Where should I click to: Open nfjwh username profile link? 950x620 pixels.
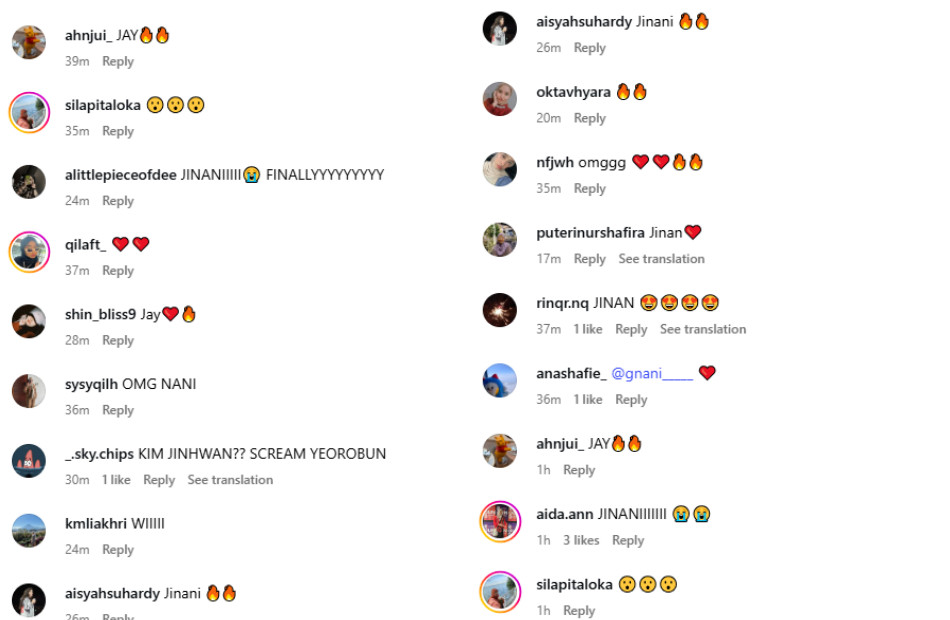pyautogui.click(x=555, y=162)
